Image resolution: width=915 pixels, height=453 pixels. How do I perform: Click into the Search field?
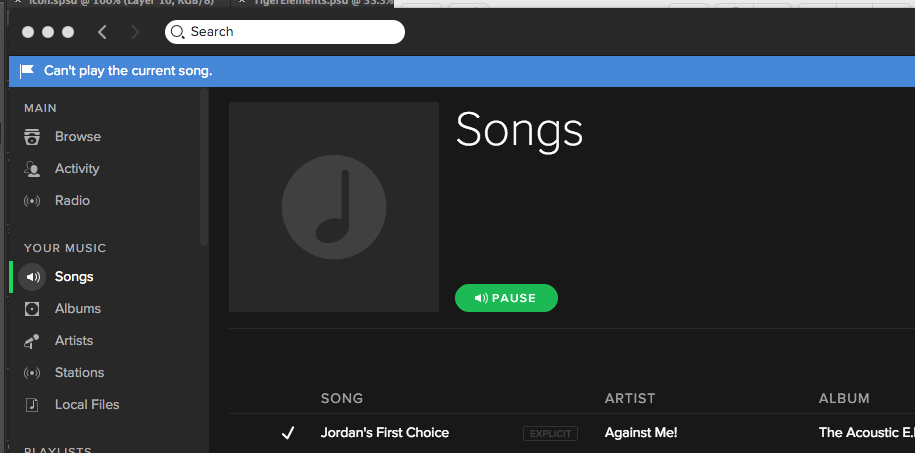pyautogui.click(x=285, y=32)
